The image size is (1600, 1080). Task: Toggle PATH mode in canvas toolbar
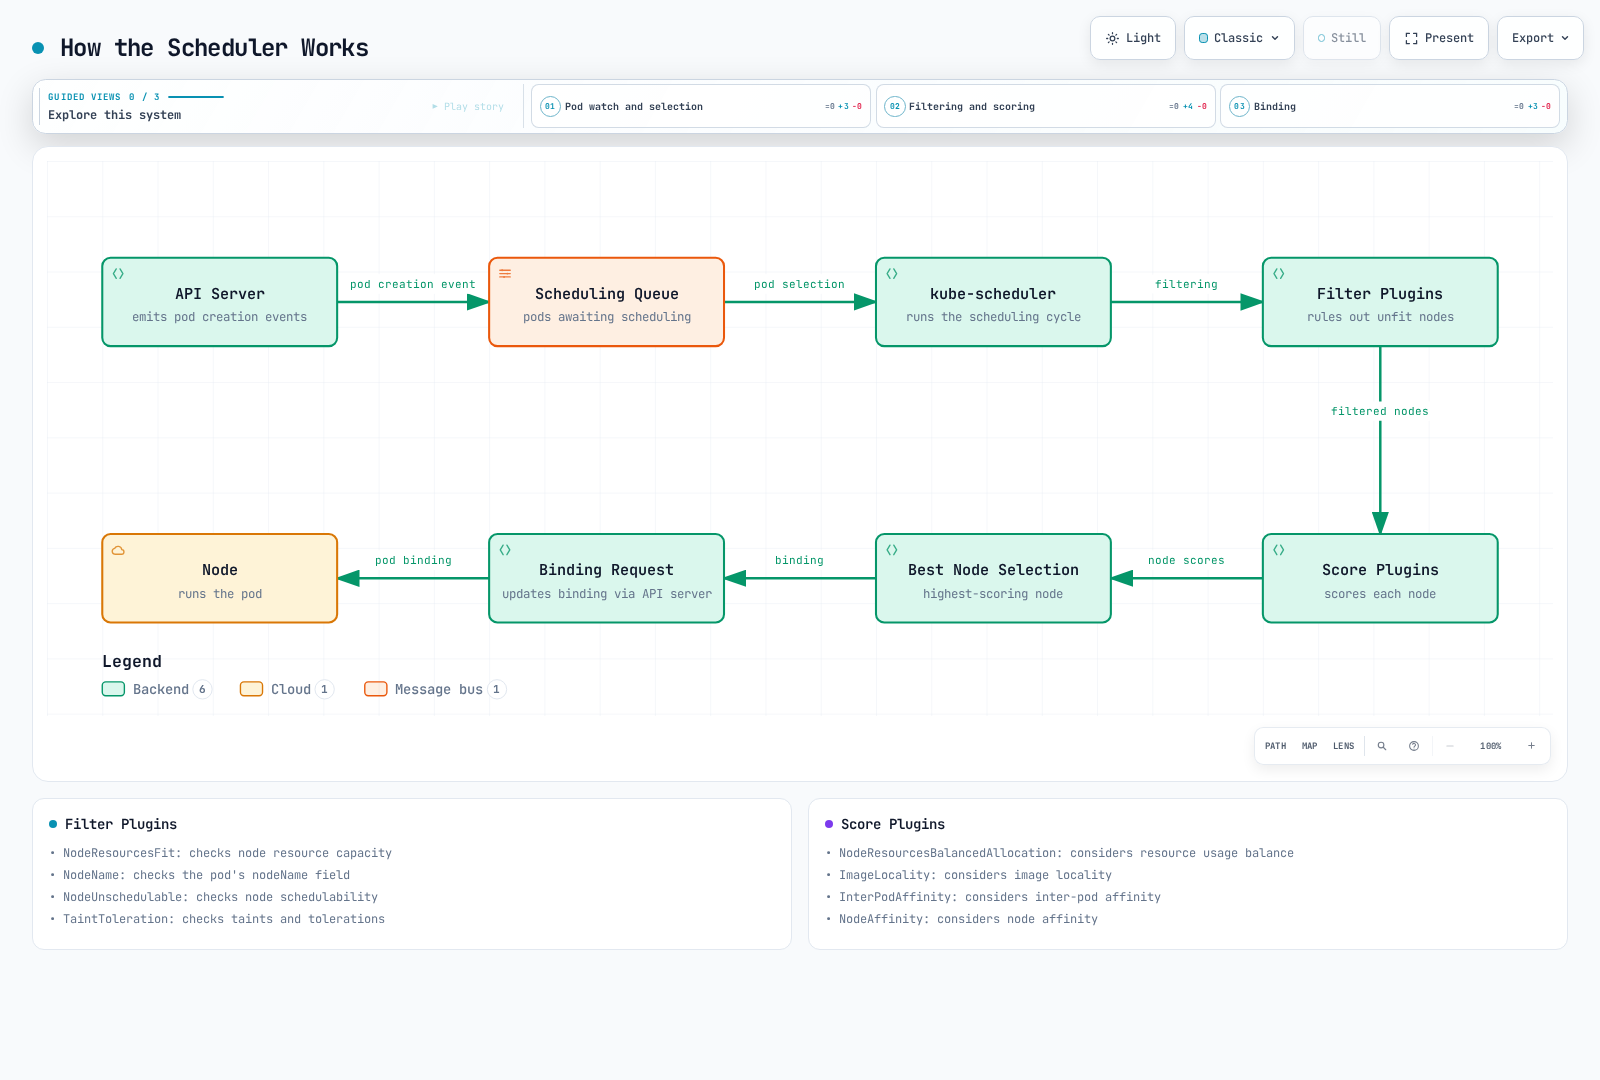[1276, 746]
